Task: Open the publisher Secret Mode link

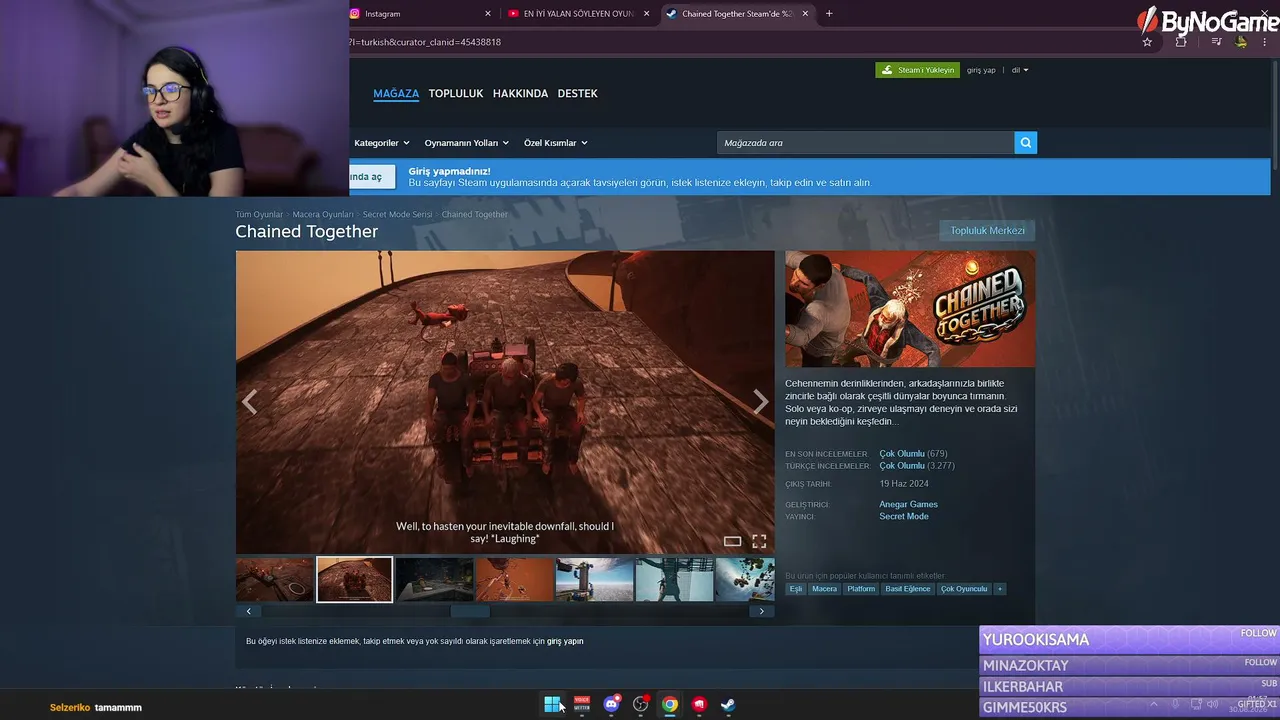Action: coord(904,516)
